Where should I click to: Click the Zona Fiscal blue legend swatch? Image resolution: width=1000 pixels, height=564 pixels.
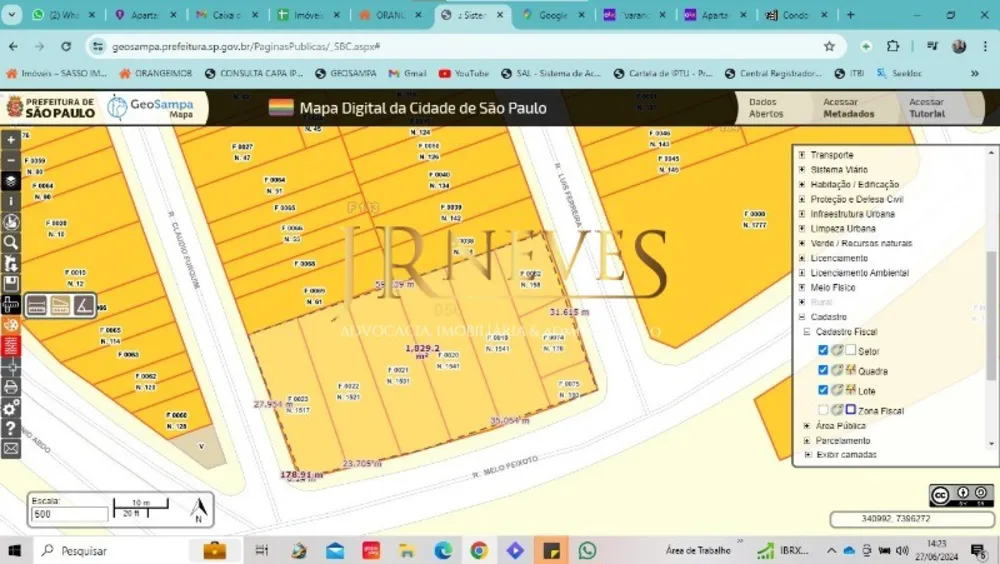coord(851,410)
